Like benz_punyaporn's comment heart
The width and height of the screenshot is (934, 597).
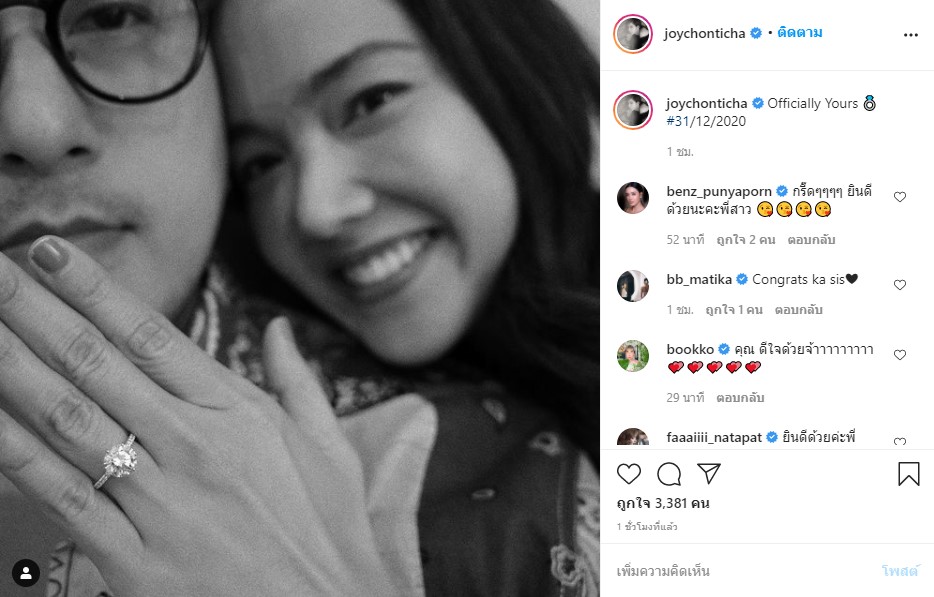899,197
